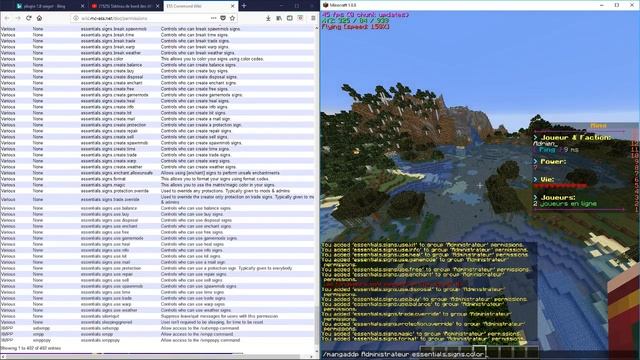Image resolution: width=640 pixels, height=360 pixels.
Task: Switch to the YouTube video tab
Action: tap(124, 6)
